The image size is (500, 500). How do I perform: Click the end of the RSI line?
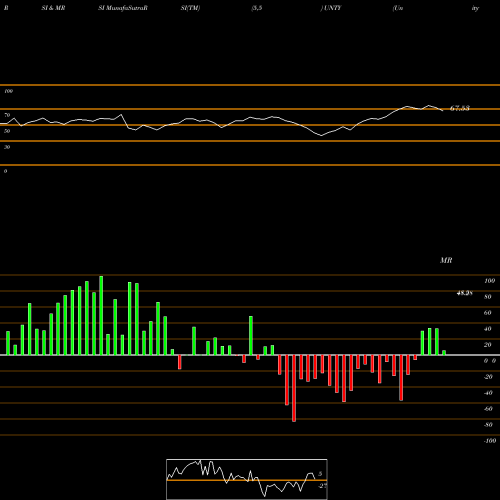[x=443, y=110]
